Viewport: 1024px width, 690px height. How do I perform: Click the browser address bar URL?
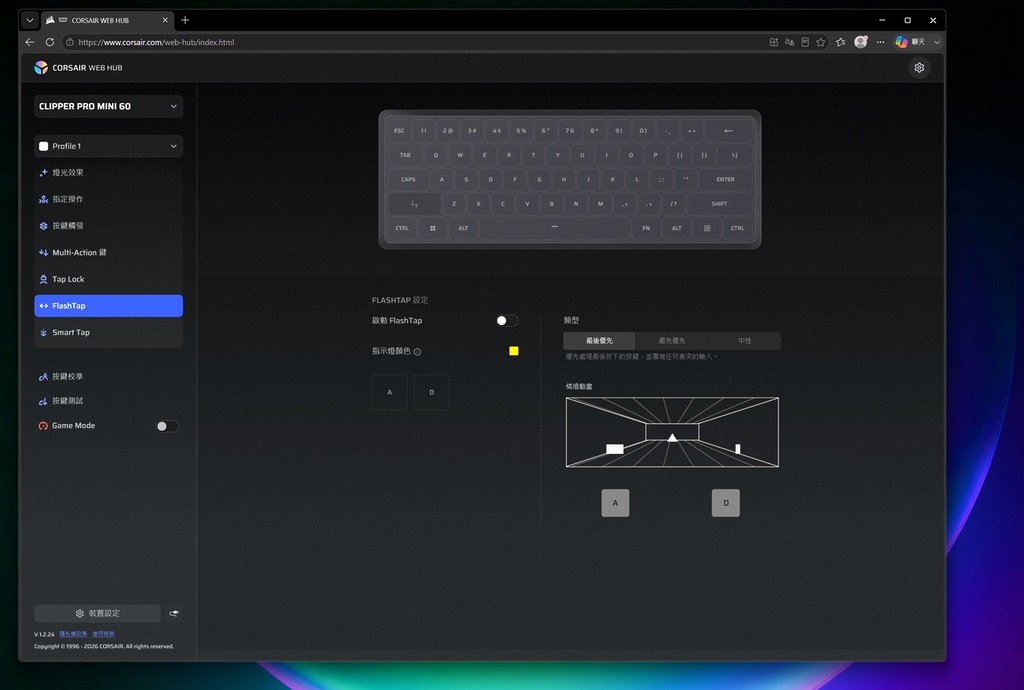(156, 42)
